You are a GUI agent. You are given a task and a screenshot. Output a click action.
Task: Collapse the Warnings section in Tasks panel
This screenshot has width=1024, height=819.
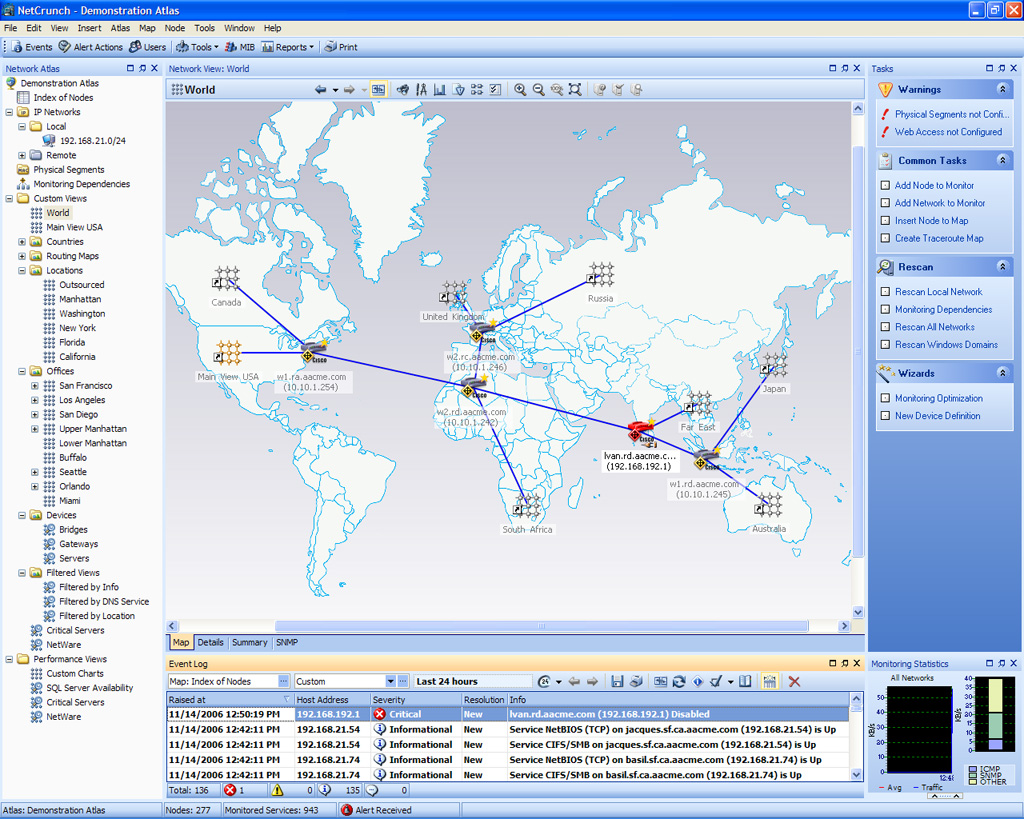(x=1002, y=90)
